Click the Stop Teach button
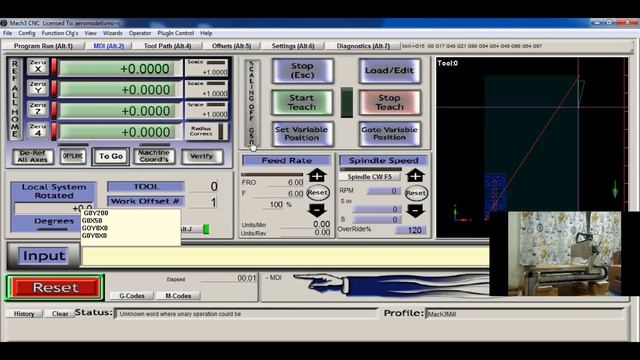 click(389, 102)
